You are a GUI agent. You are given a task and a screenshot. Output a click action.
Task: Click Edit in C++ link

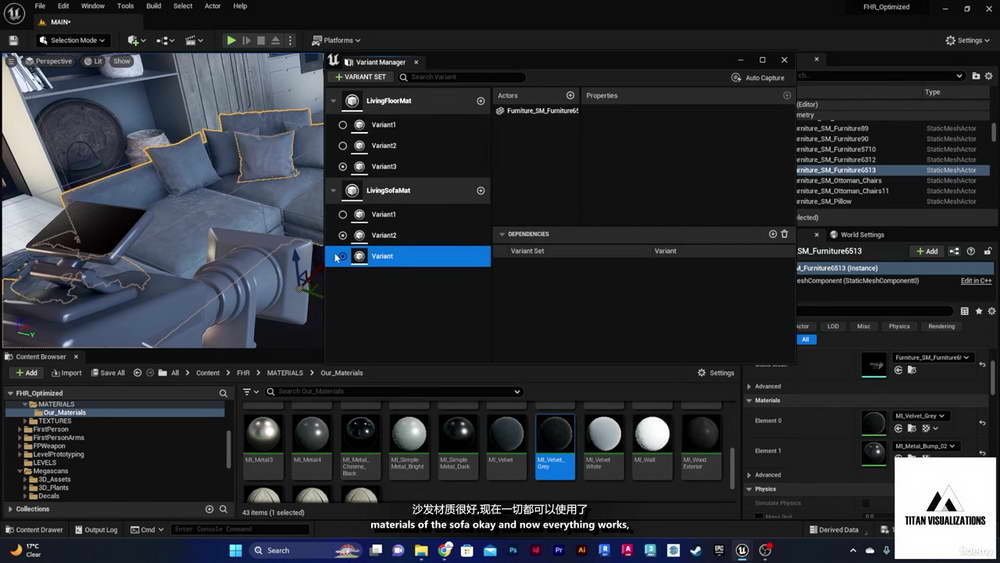(x=976, y=281)
